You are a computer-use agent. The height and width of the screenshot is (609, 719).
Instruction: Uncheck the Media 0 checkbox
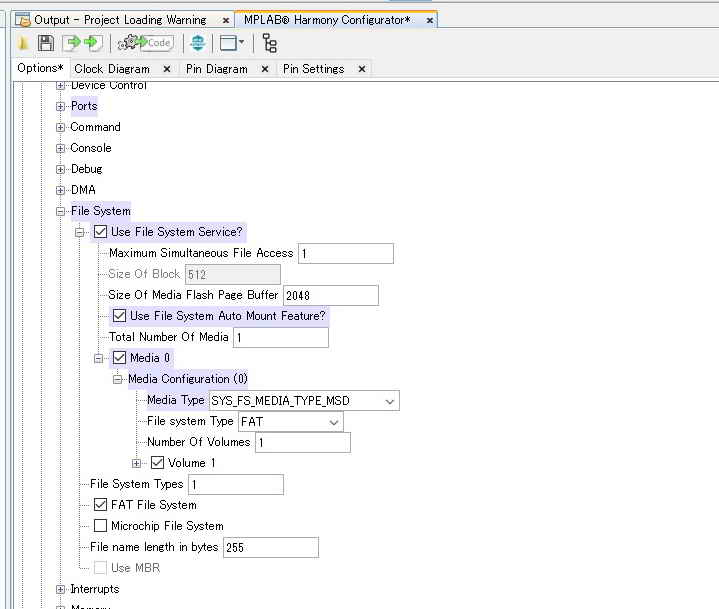[119, 358]
